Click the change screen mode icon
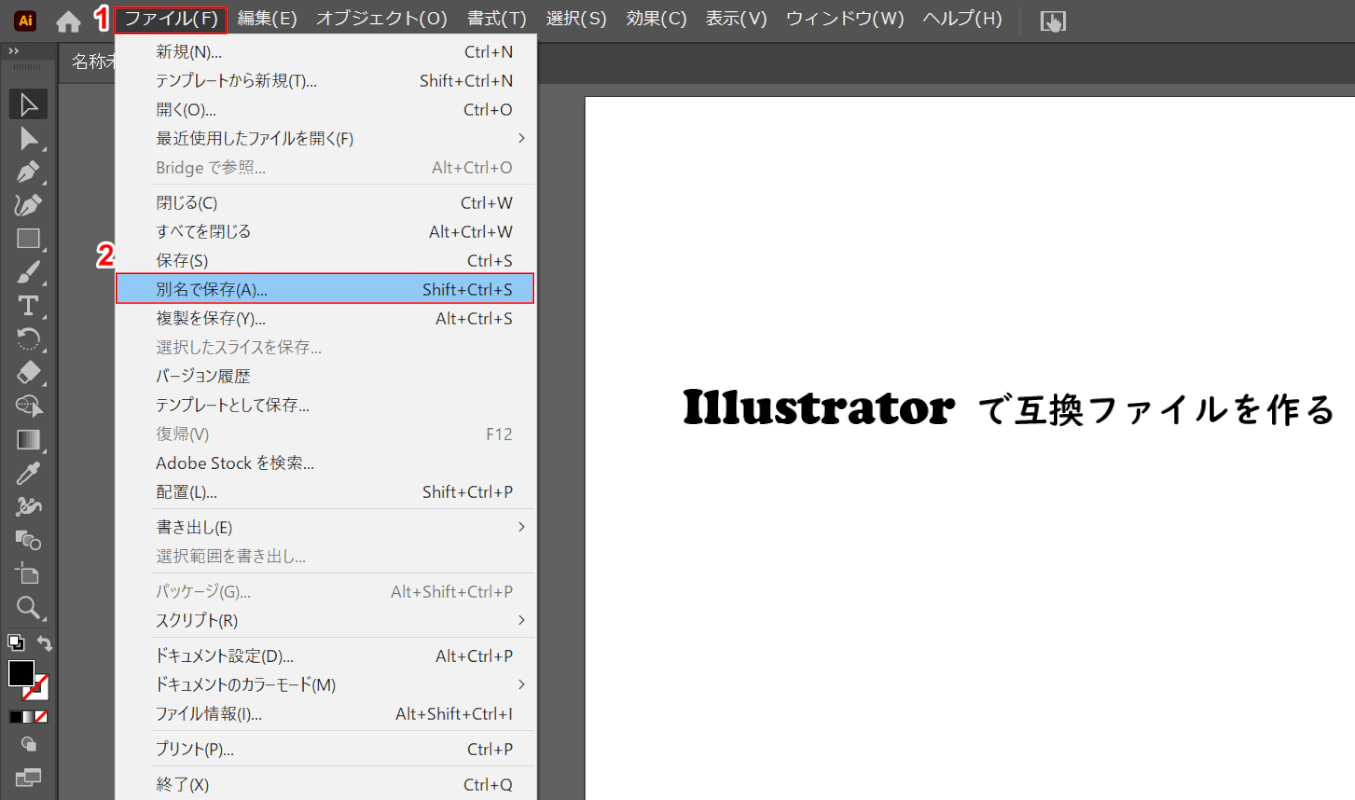 click(x=29, y=776)
